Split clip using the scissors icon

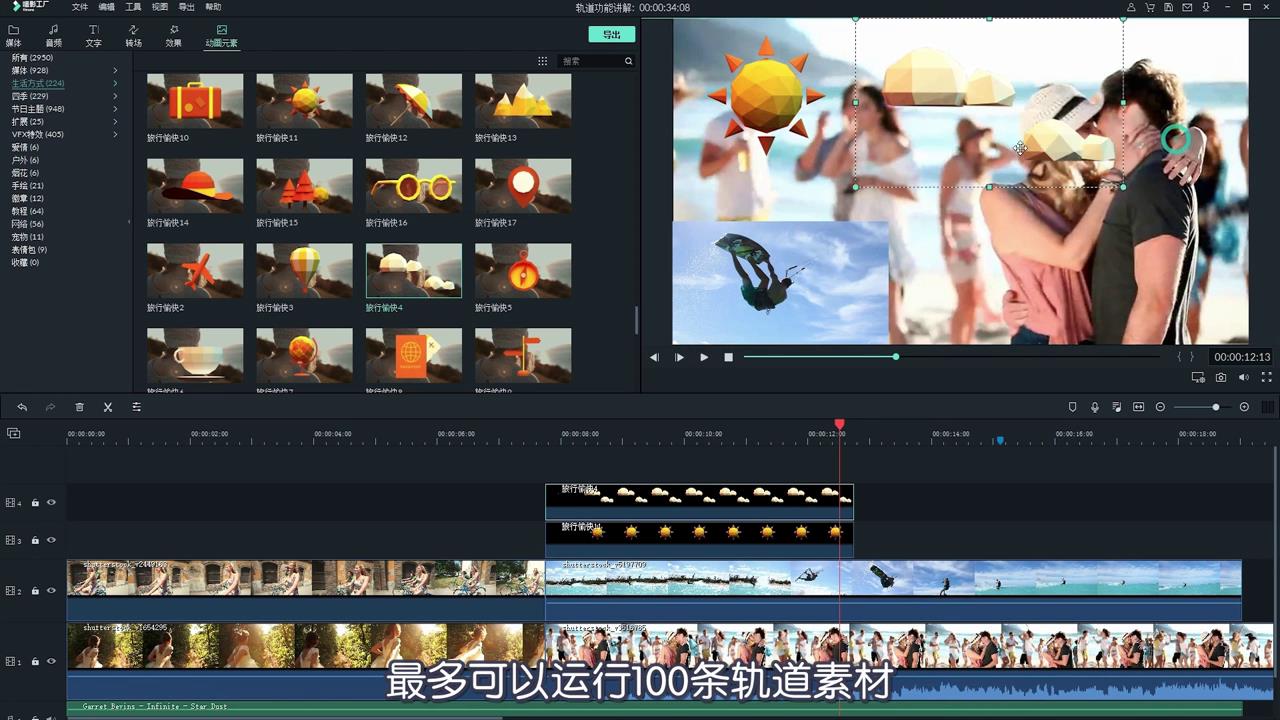click(x=108, y=407)
